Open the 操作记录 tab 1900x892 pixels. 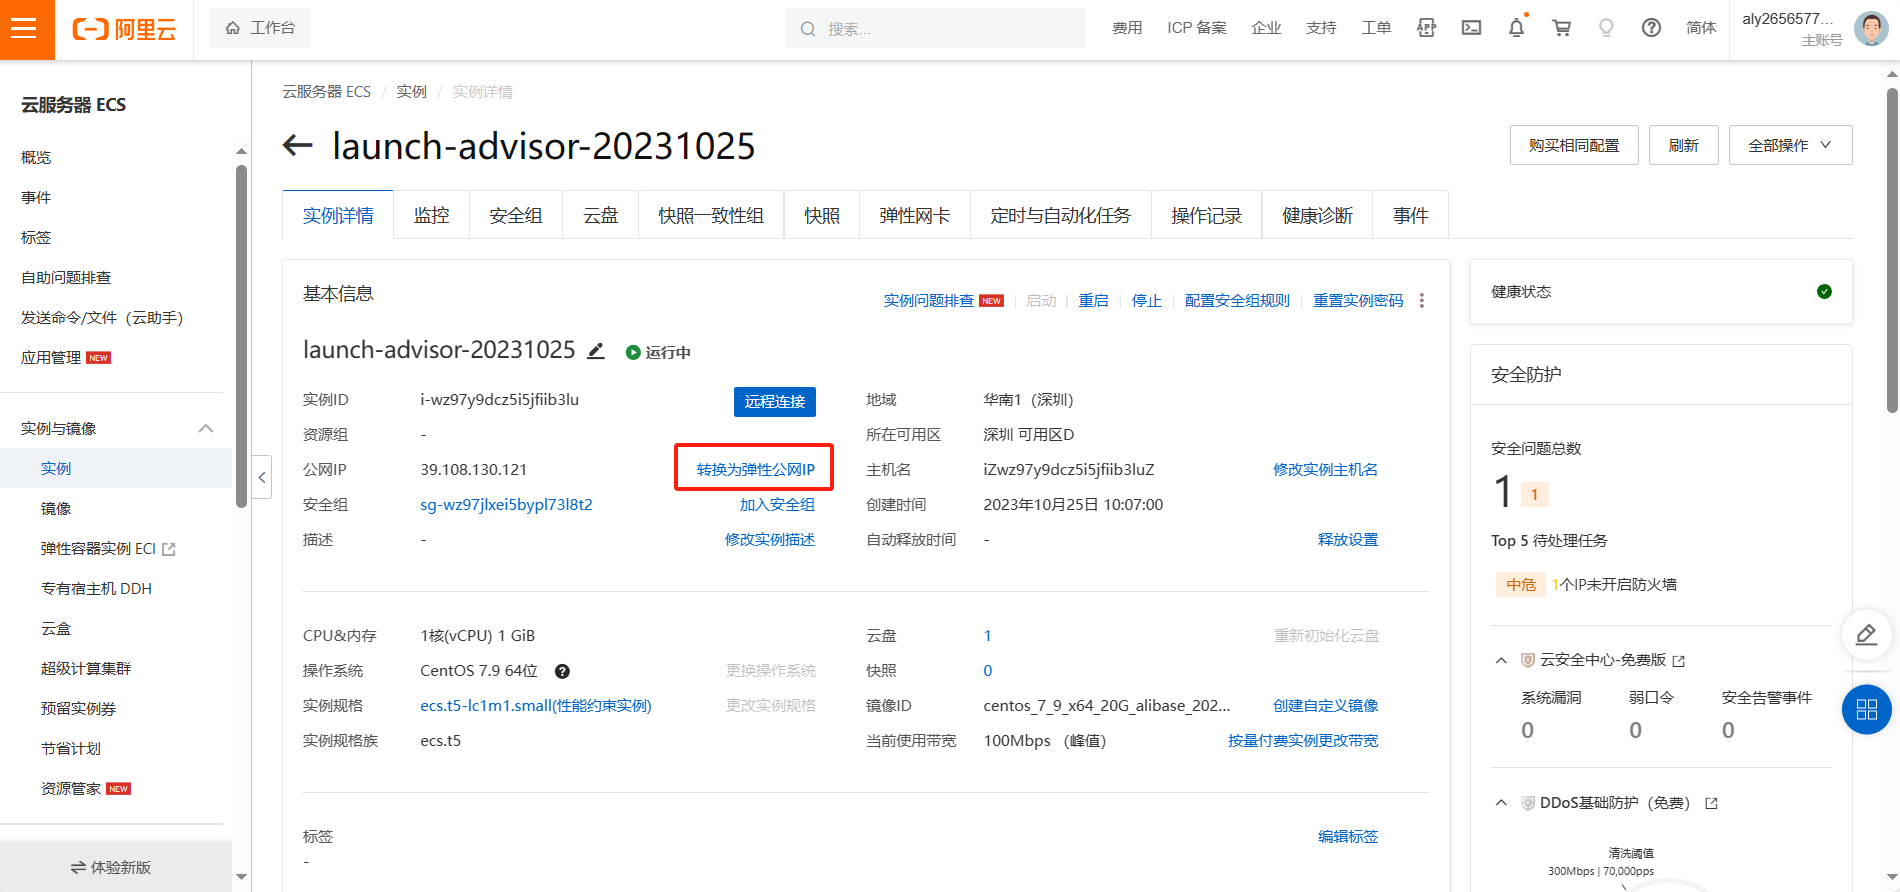[1206, 215]
